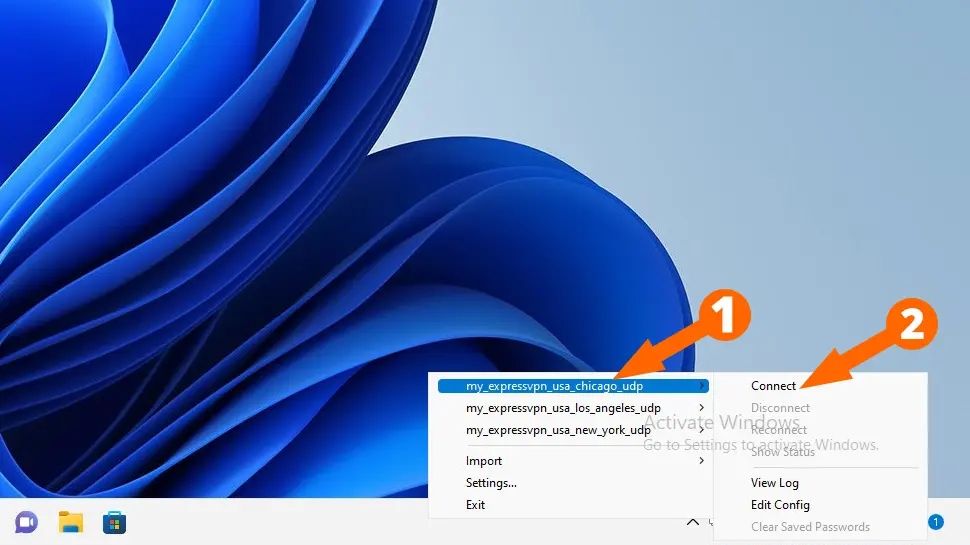Click the grayed-out Show Status entry
This screenshot has width=970, height=545.
[x=783, y=452]
